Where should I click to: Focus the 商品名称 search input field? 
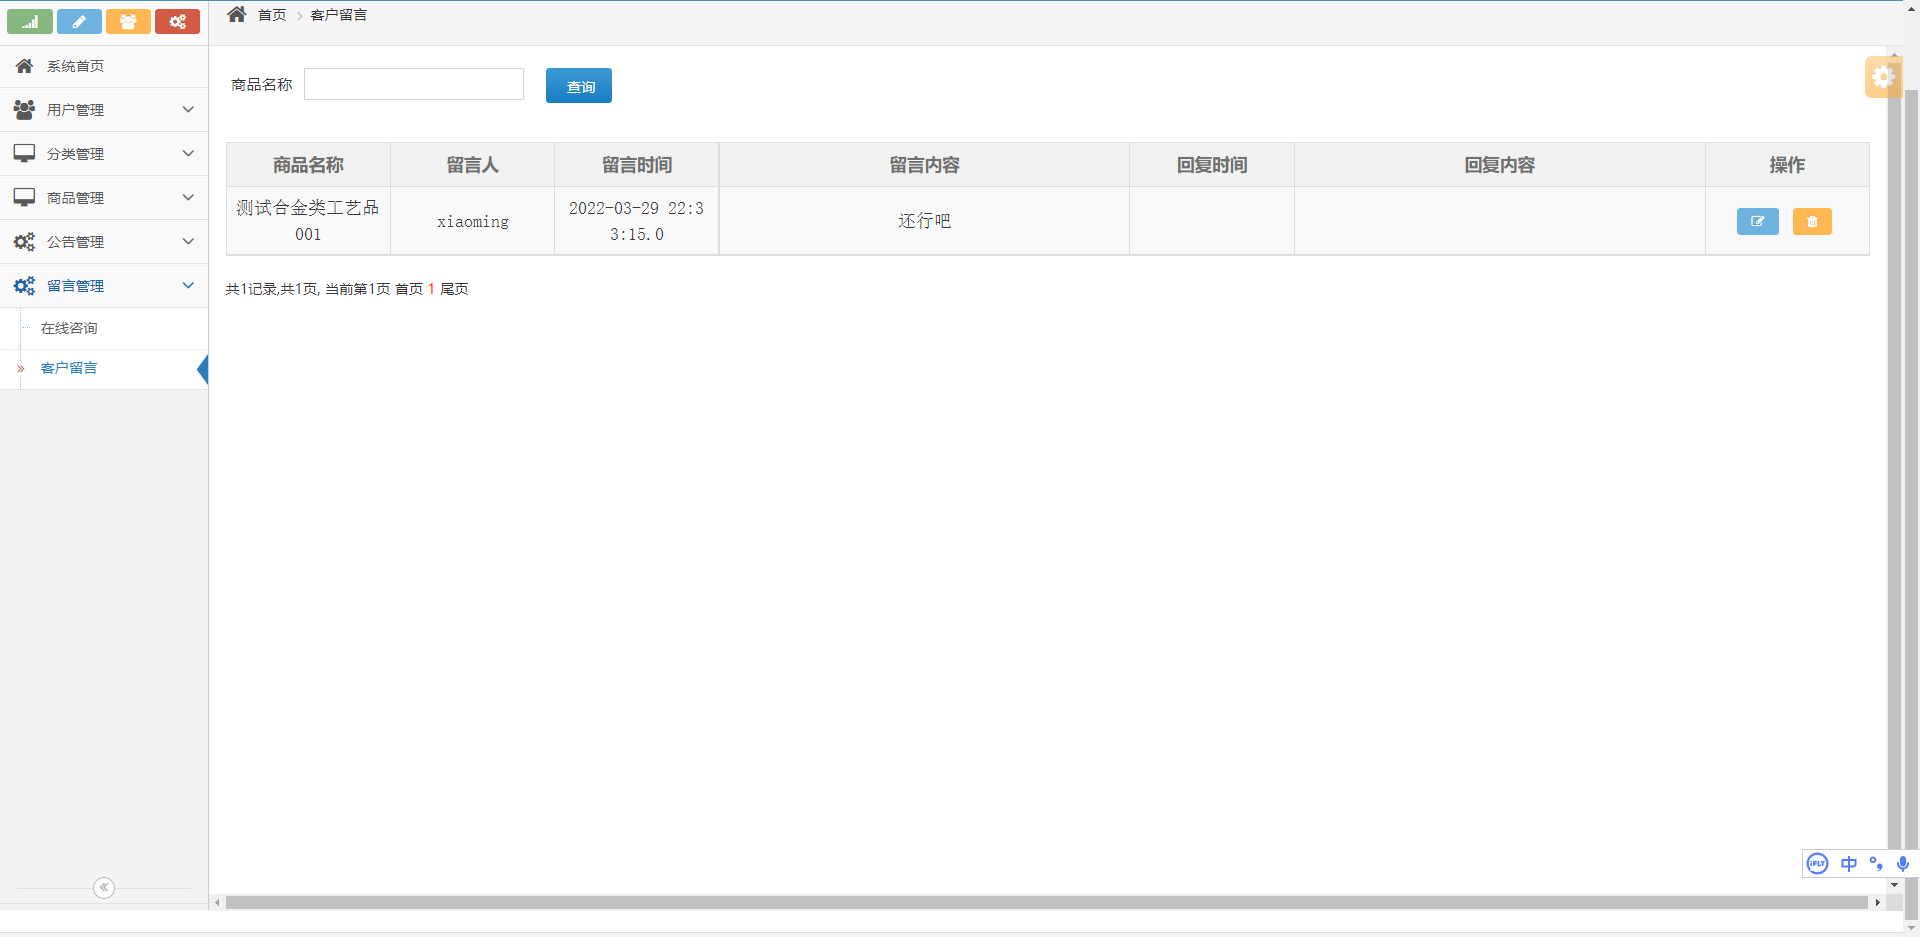tap(414, 84)
